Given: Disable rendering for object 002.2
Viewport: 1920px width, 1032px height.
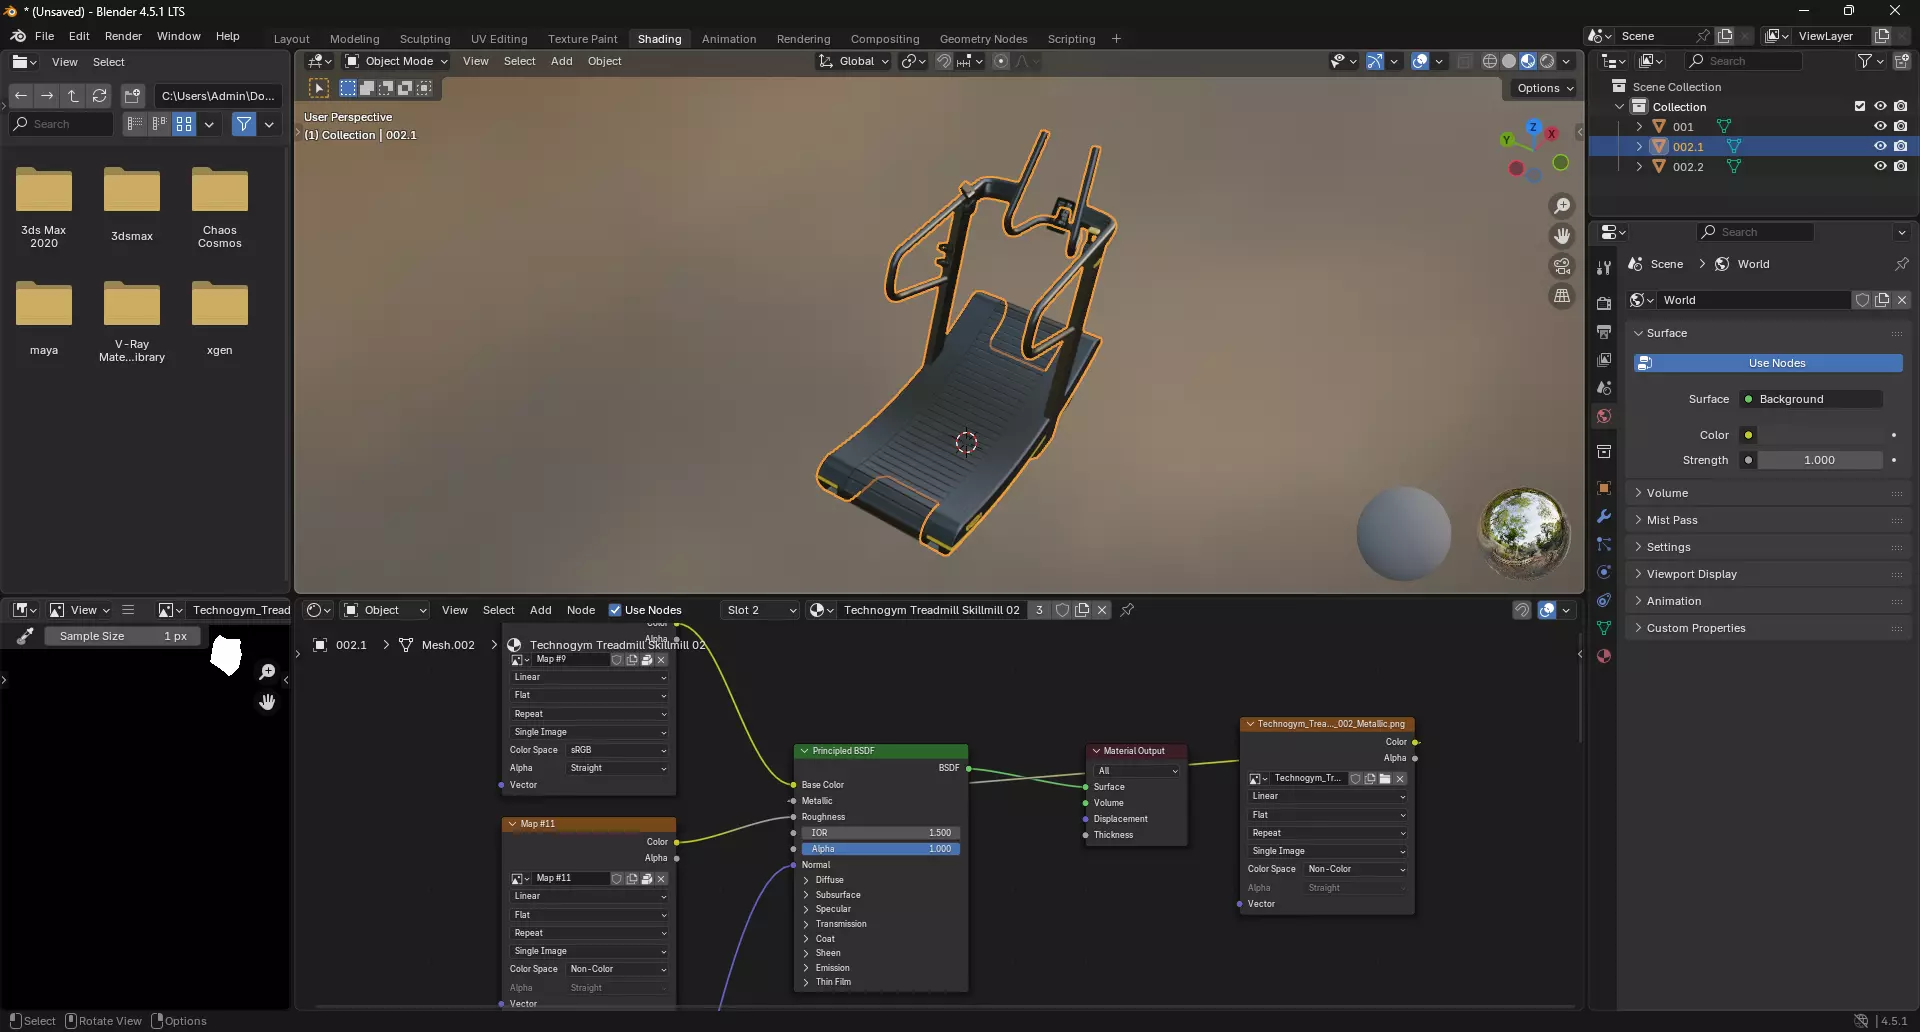Looking at the screenshot, I should click(1900, 167).
